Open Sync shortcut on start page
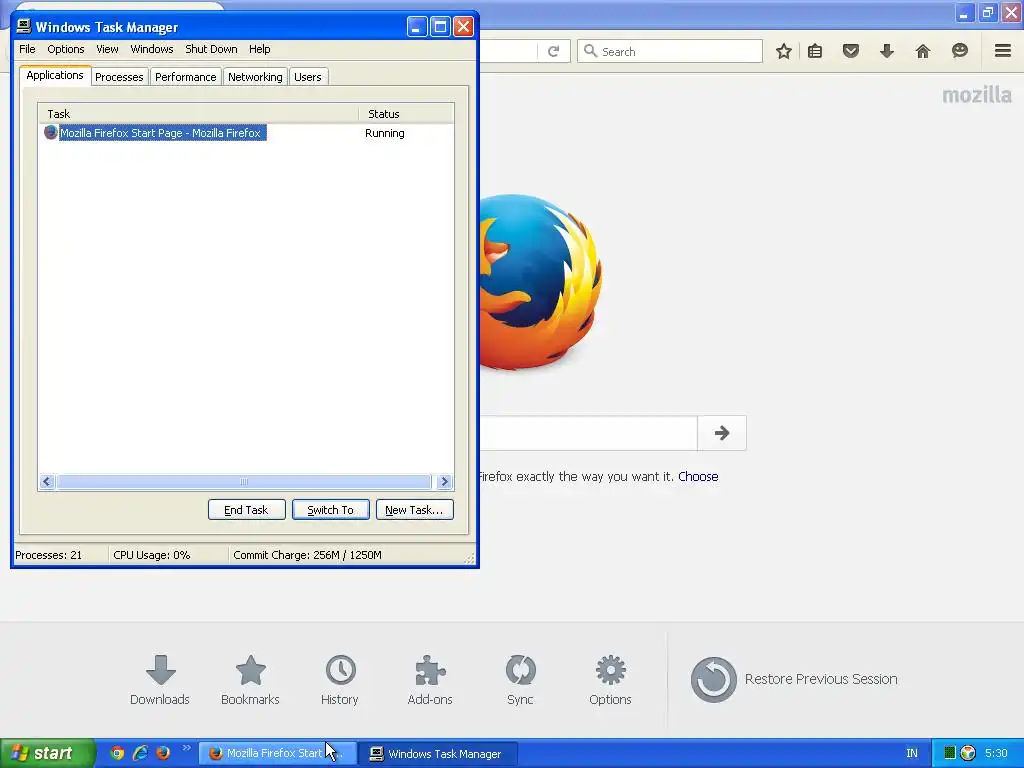This screenshot has height=768, width=1024. [x=520, y=680]
